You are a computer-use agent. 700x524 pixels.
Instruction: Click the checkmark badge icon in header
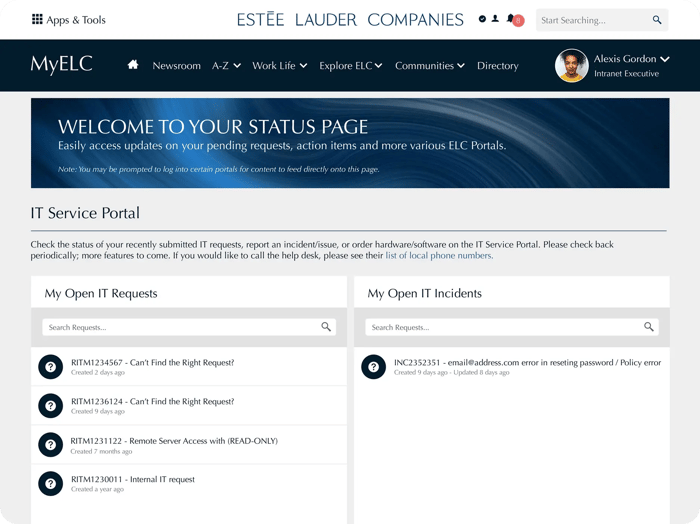pyautogui.click(x=482, y=19)
